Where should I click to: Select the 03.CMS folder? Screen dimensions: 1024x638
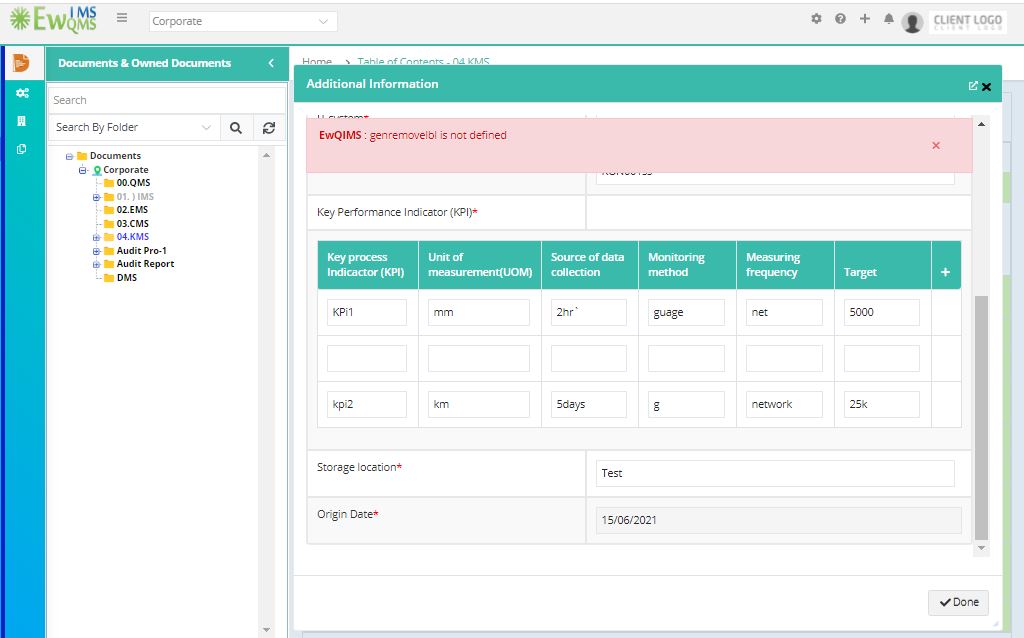pyautogui.click(x=133, y=223)
